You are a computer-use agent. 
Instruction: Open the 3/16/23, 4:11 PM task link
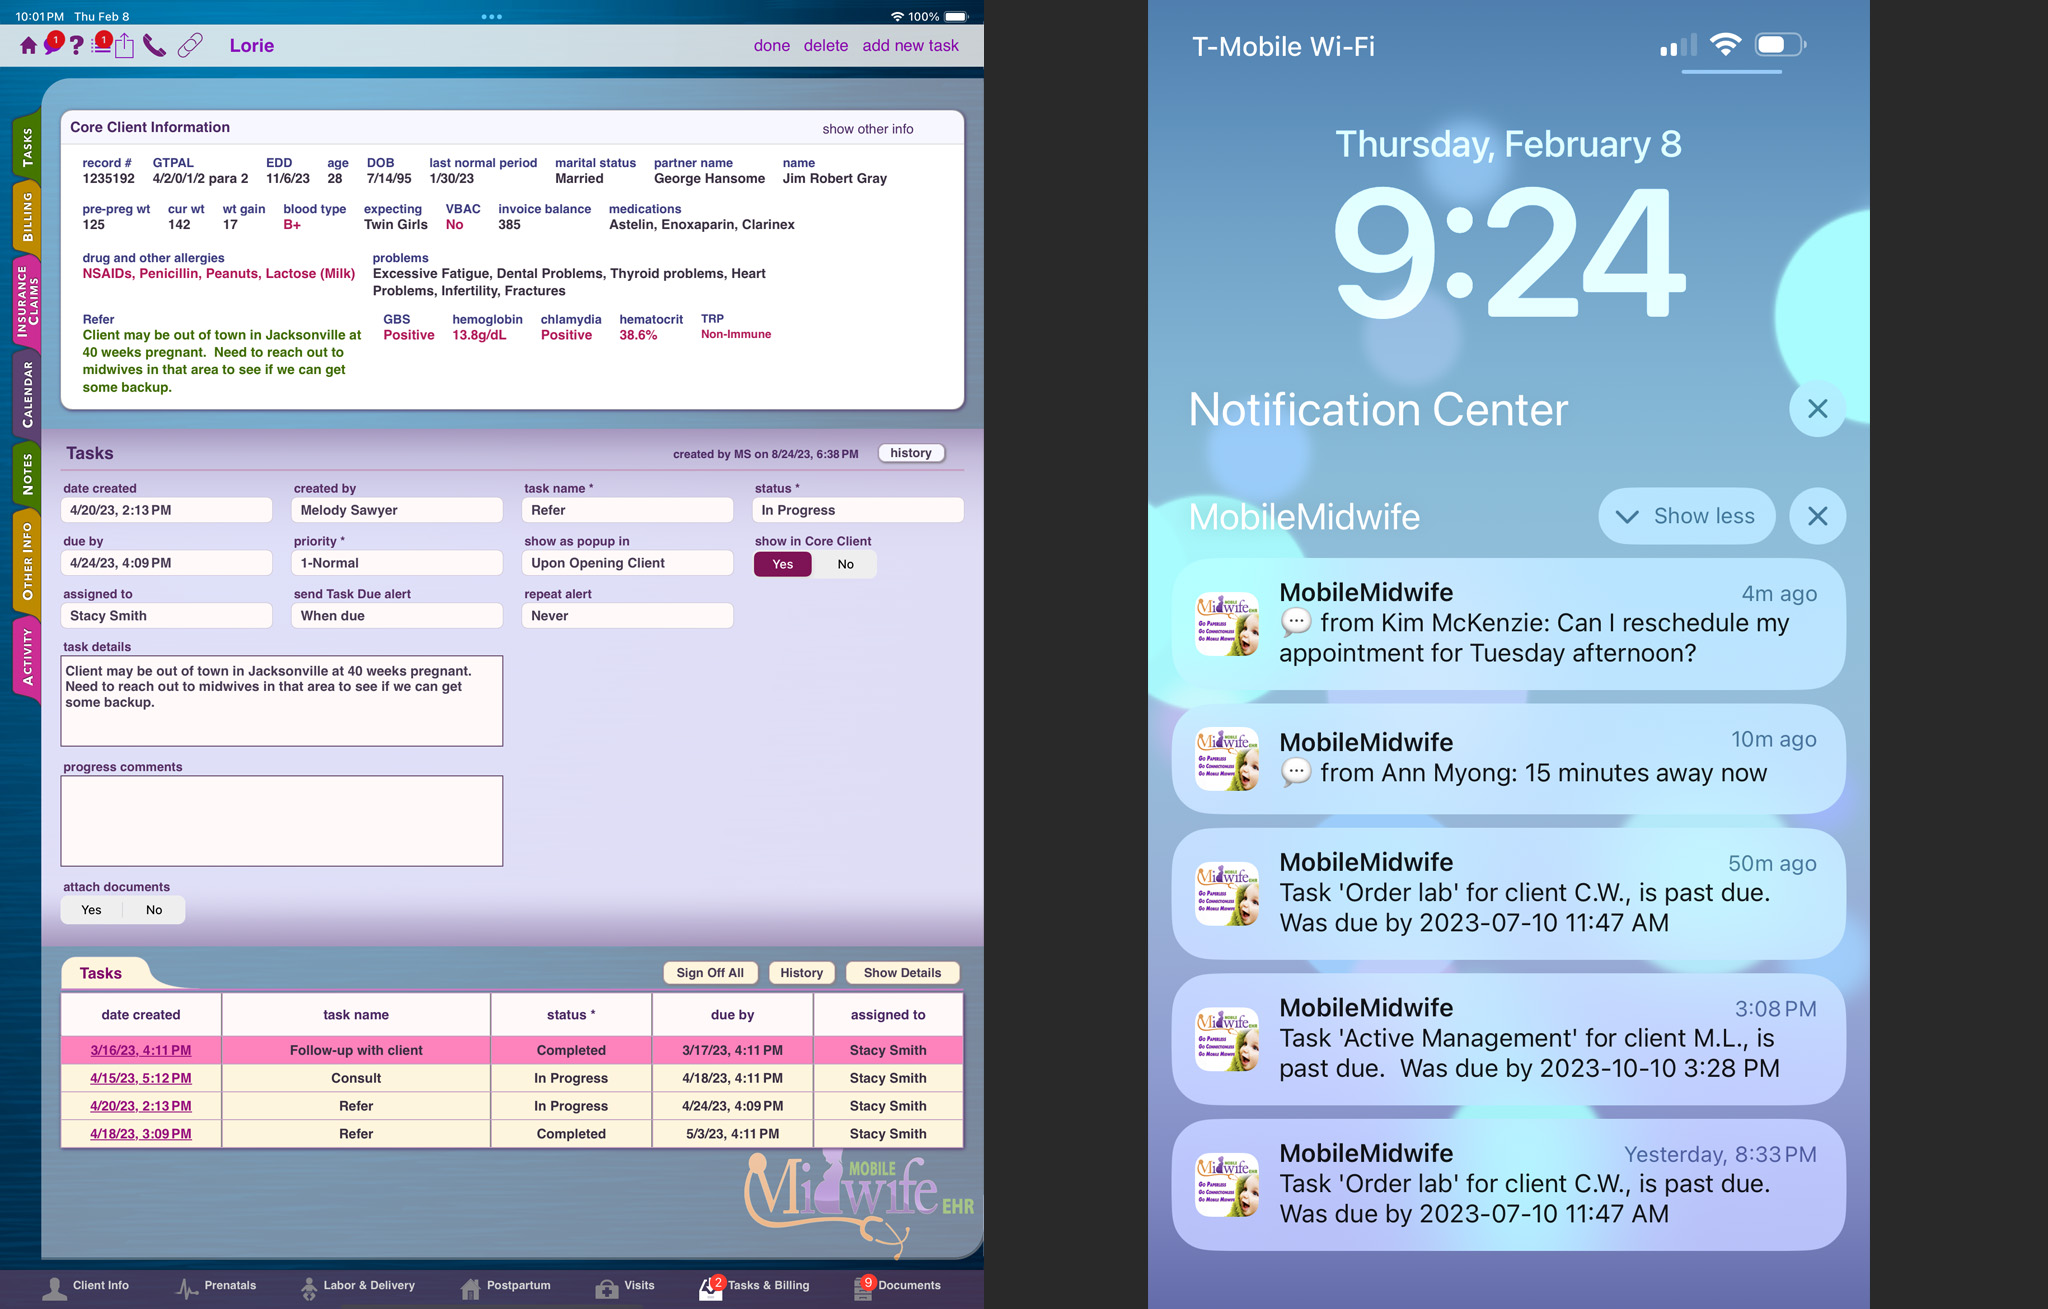(140, 1050)
